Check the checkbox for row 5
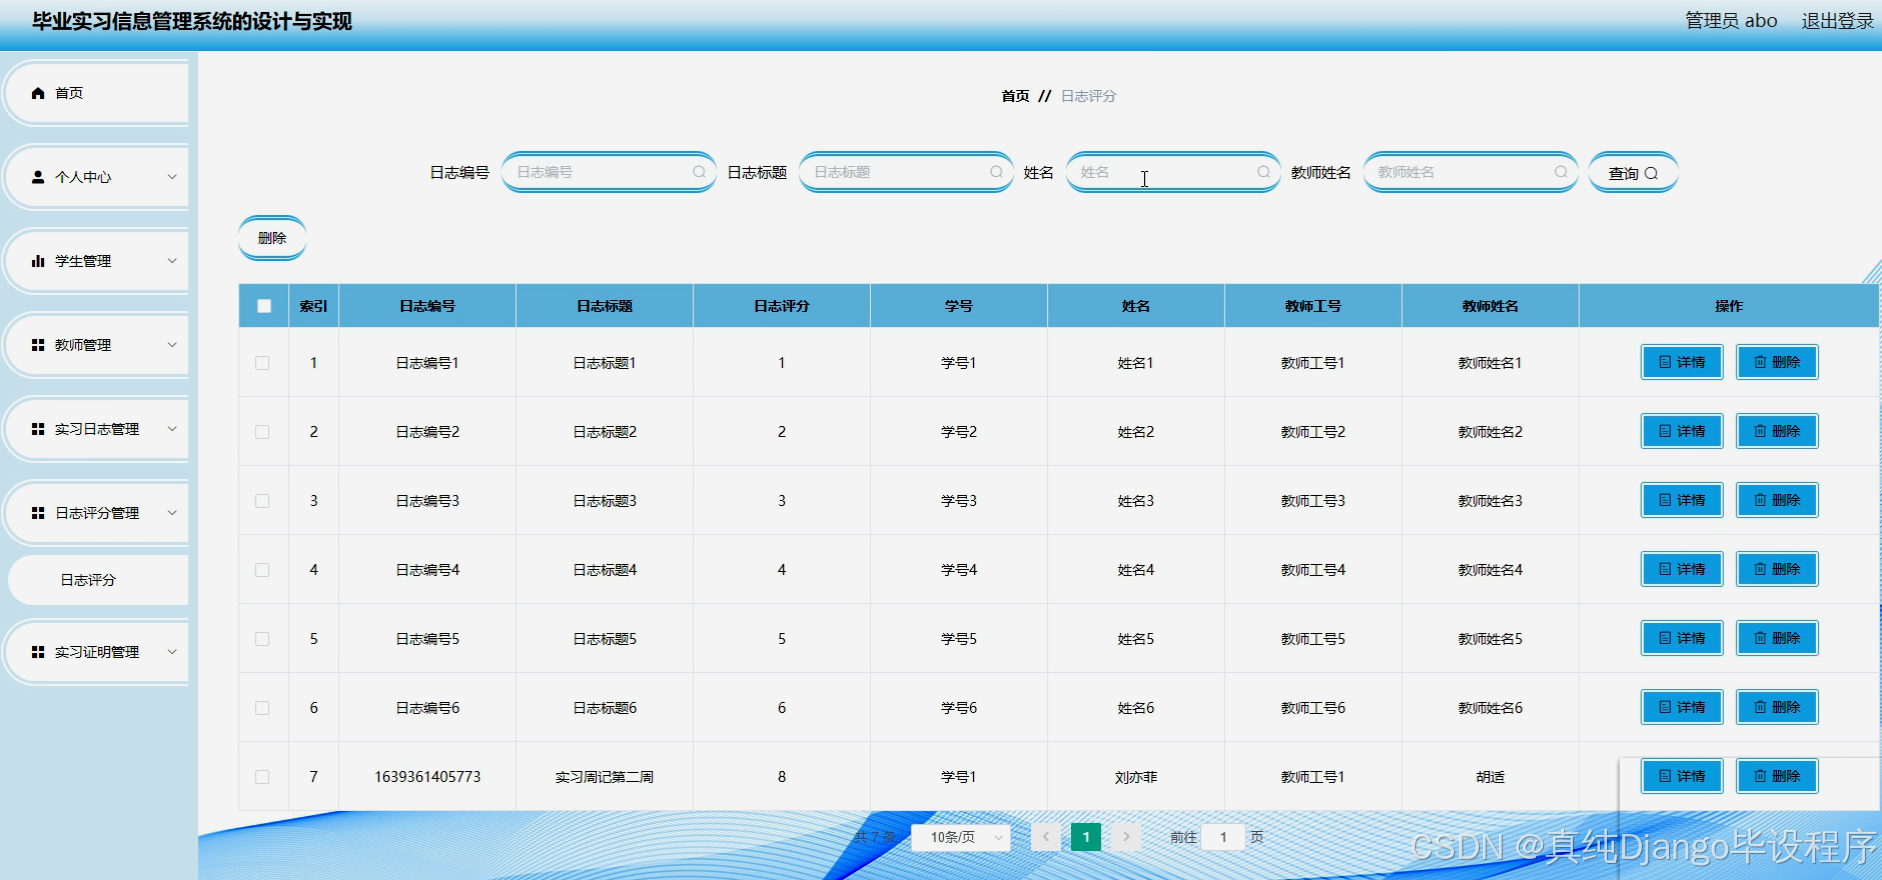 tap(262, 639)
